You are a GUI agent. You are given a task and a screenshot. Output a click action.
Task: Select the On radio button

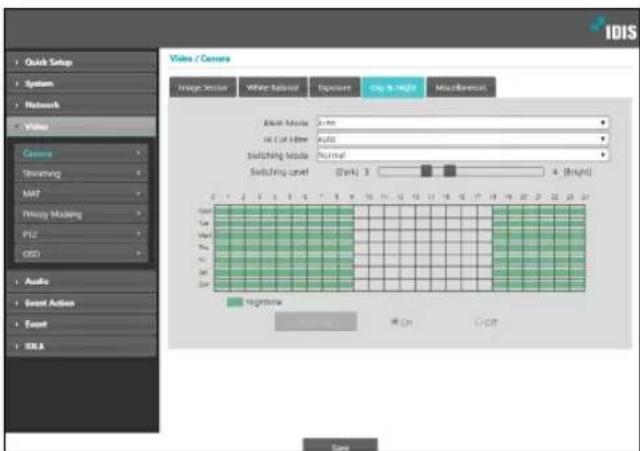pos(395,322)
